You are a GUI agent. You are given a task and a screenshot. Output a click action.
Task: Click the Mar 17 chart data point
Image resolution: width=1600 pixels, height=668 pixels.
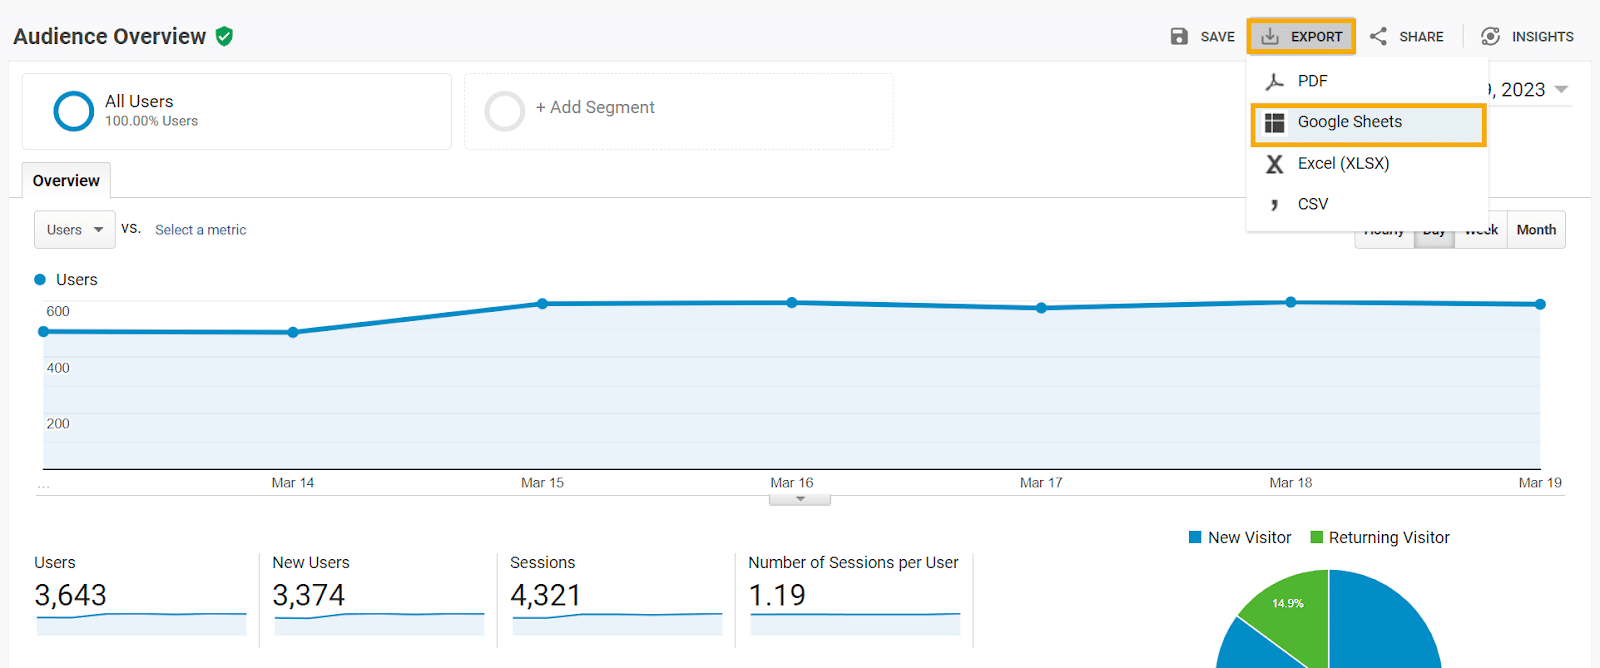pyautogui.click(x=1041, y=308)
